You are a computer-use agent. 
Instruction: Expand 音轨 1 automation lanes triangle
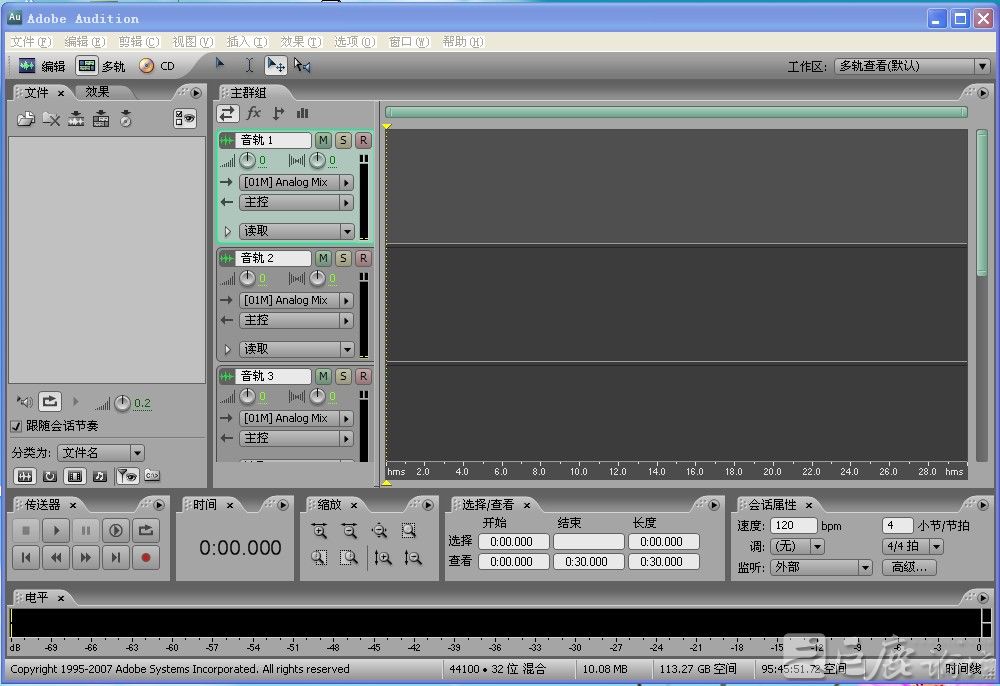(227, 231)
